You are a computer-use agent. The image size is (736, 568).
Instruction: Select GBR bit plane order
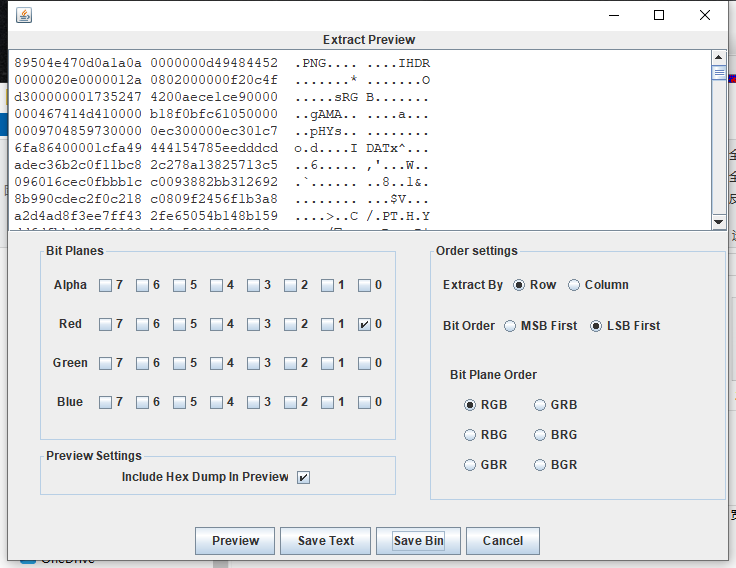tap(470, 465)
